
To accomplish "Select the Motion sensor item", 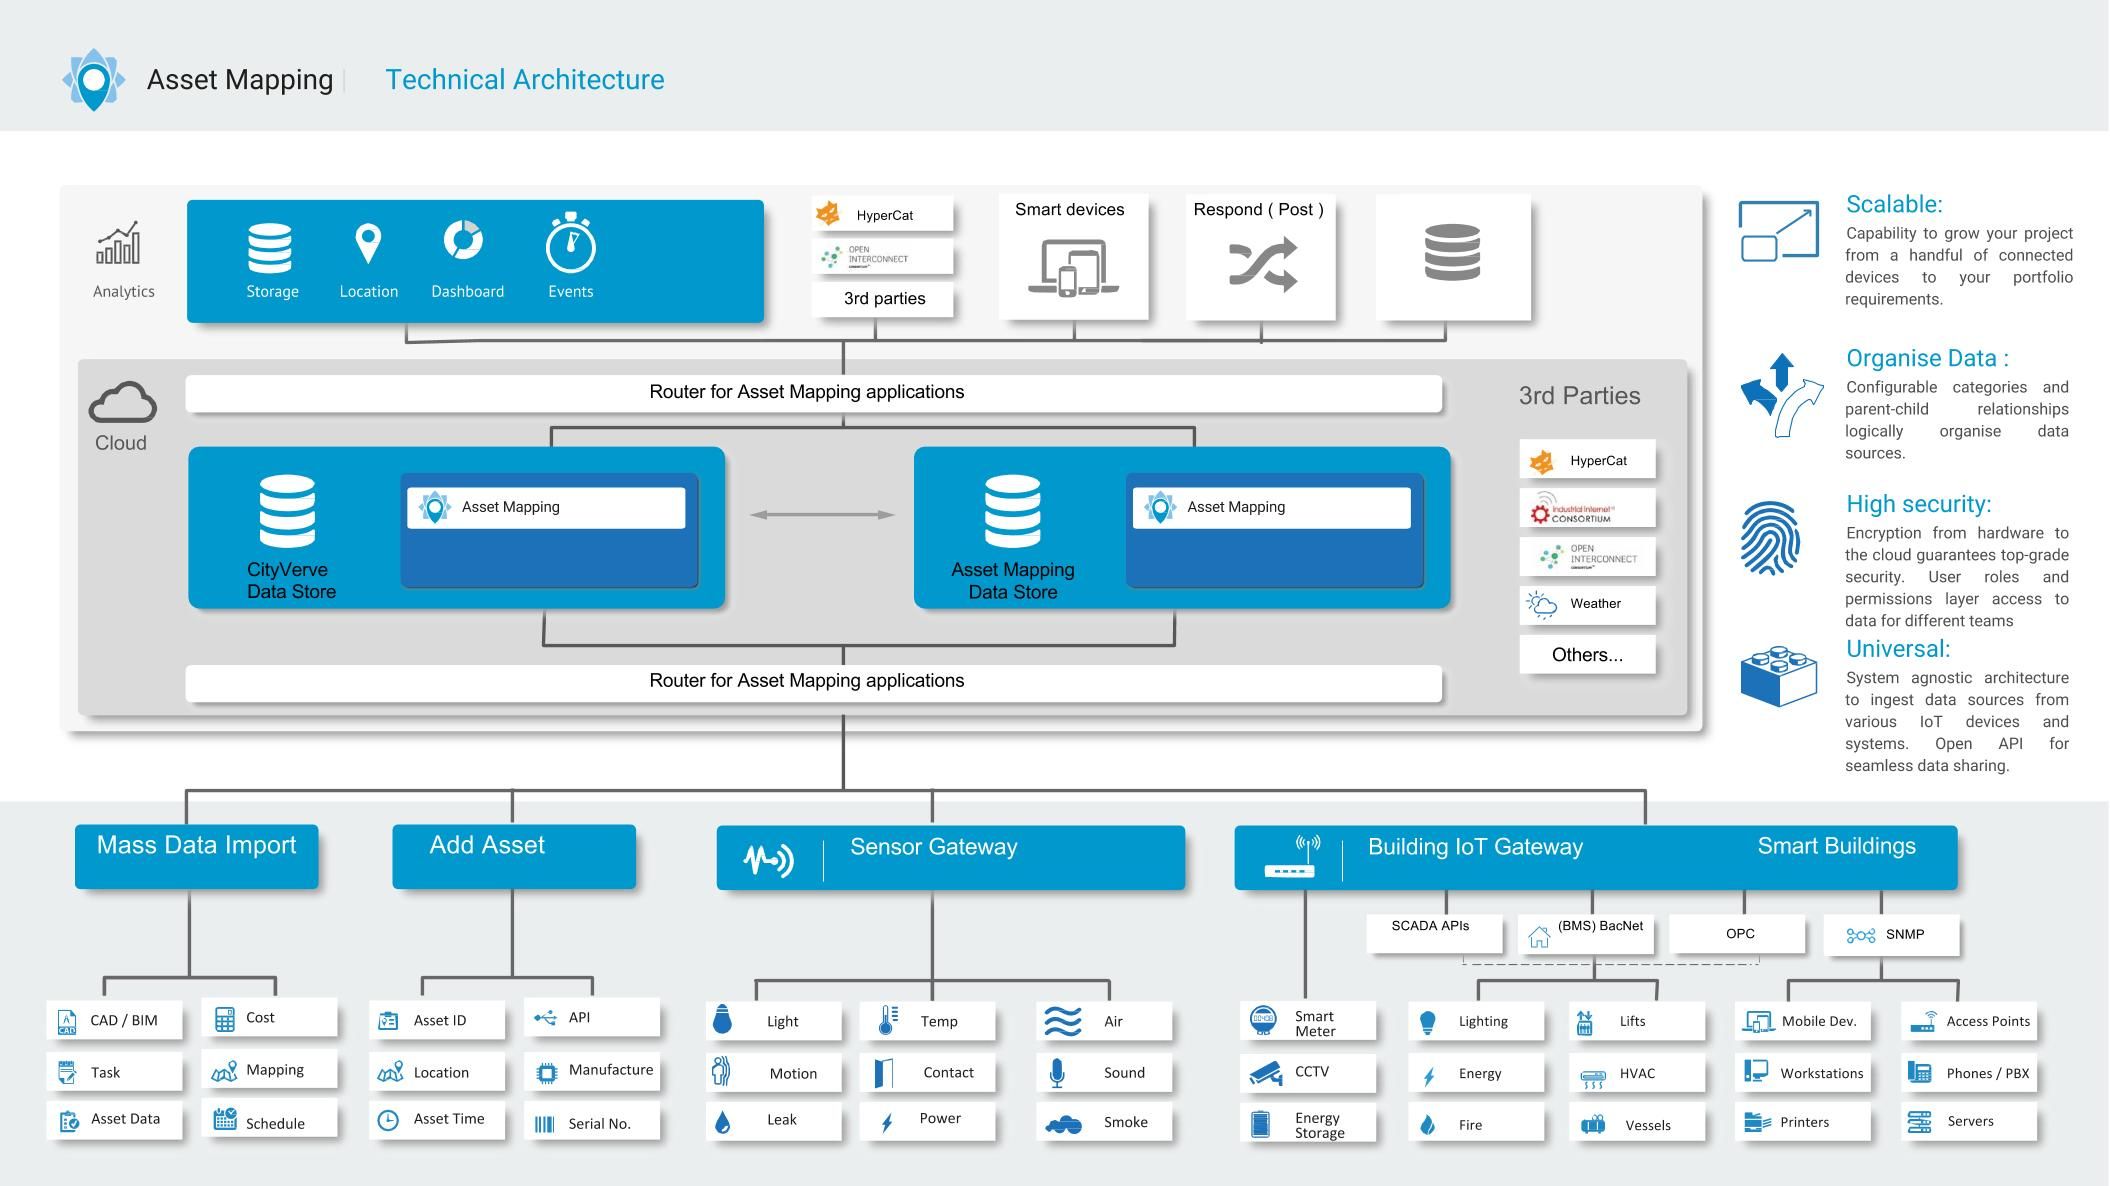I will coord(773,1073).
